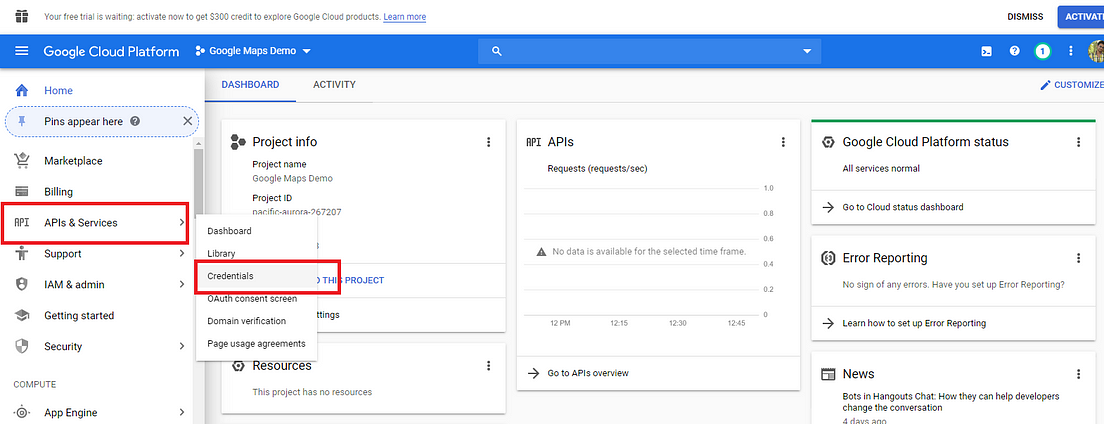Screen dimensions: 1104x424
Task: Open the Google Maps Demo project selector
Action: coord(253,51)
